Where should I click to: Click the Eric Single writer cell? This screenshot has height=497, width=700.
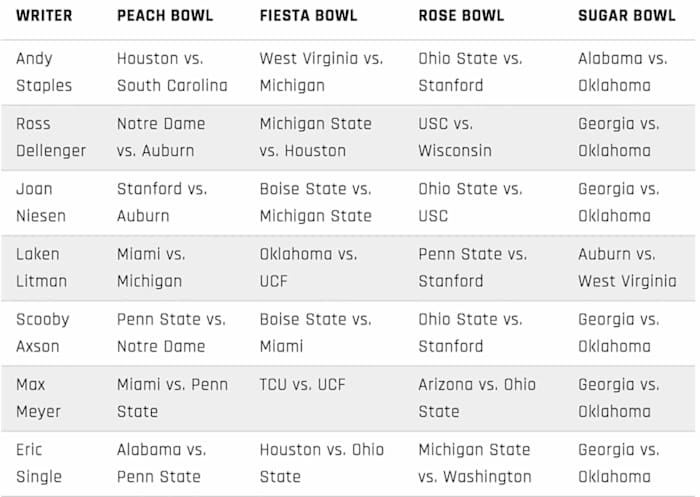[38, 462]
